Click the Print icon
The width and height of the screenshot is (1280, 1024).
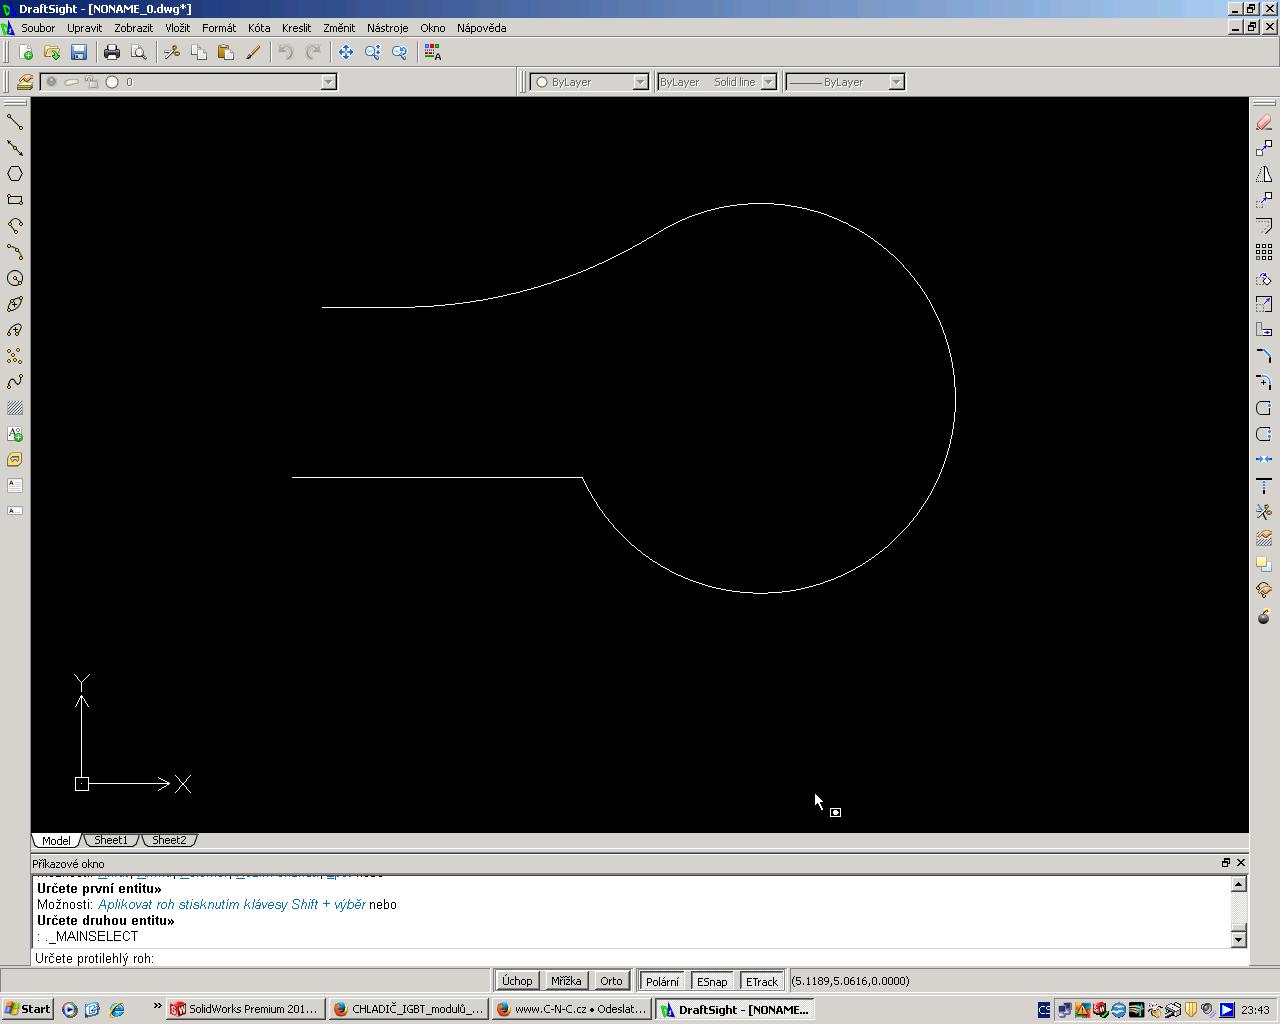[x=112, y=52]
